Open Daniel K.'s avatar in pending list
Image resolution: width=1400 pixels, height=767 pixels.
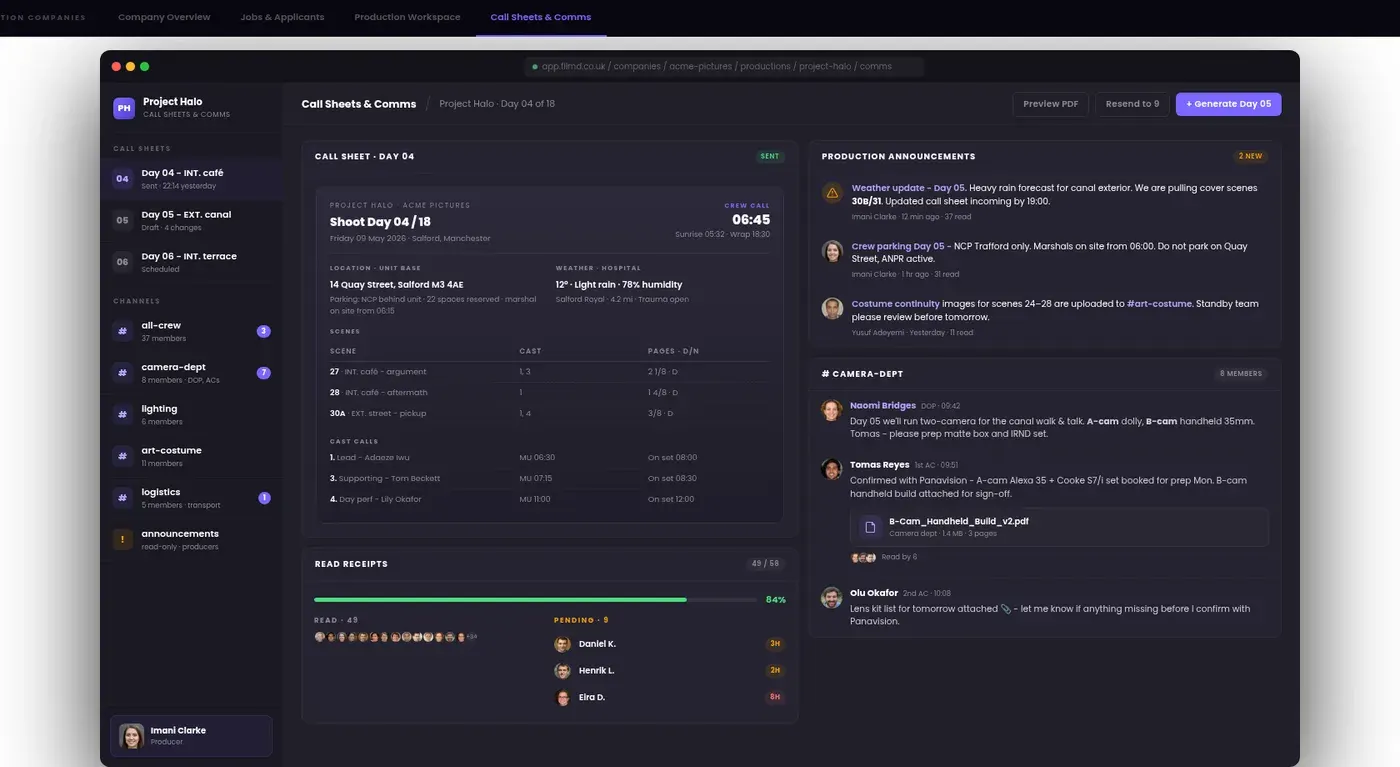point(562,644)
